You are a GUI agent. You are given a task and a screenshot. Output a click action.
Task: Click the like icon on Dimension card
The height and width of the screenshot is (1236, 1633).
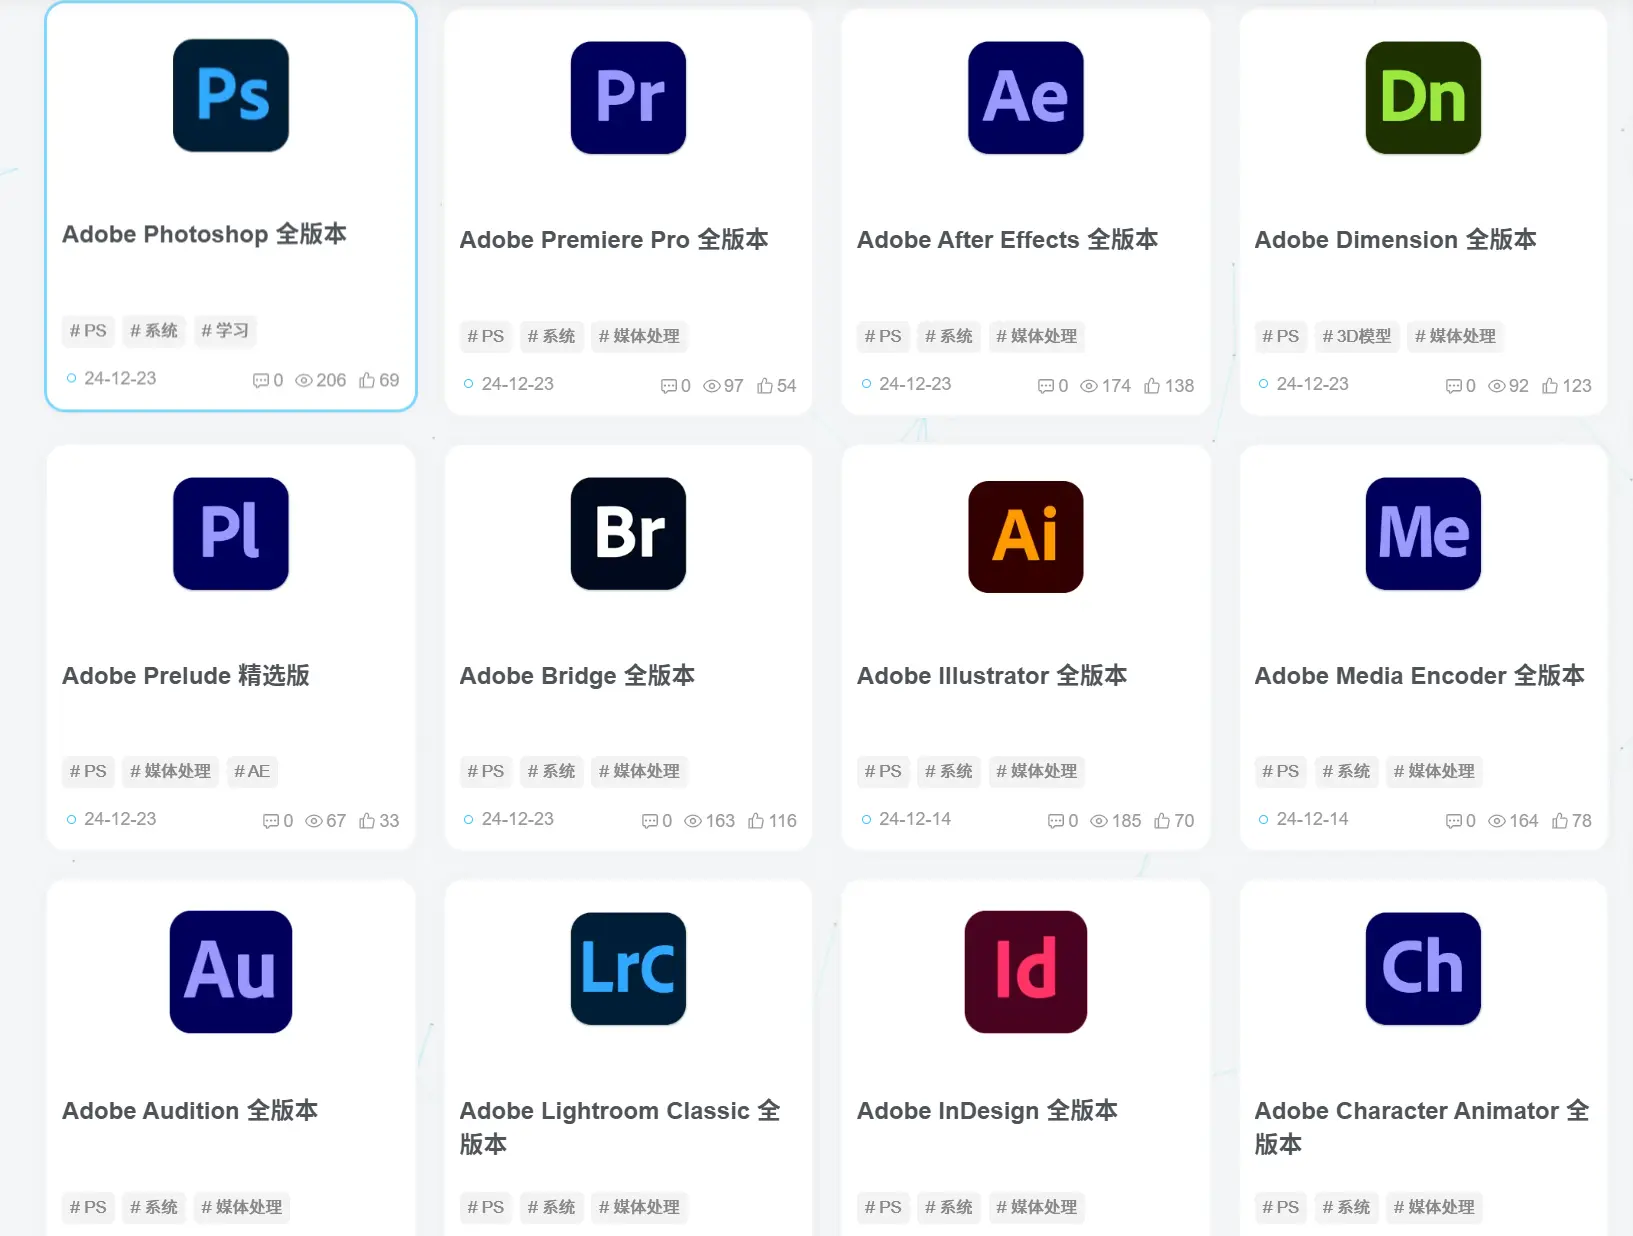pyautogui.click(x=1550, y=385)
